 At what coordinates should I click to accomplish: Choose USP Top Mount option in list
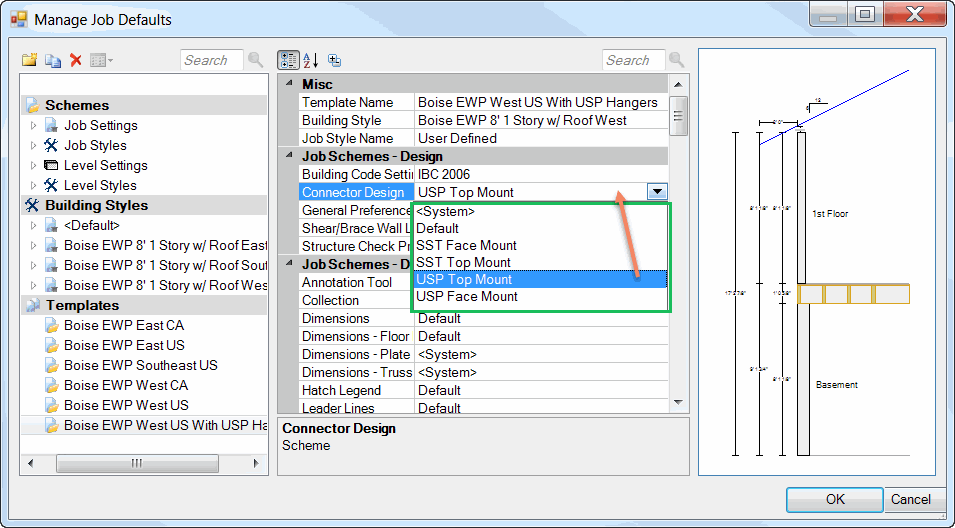click(x=540, y=280)
